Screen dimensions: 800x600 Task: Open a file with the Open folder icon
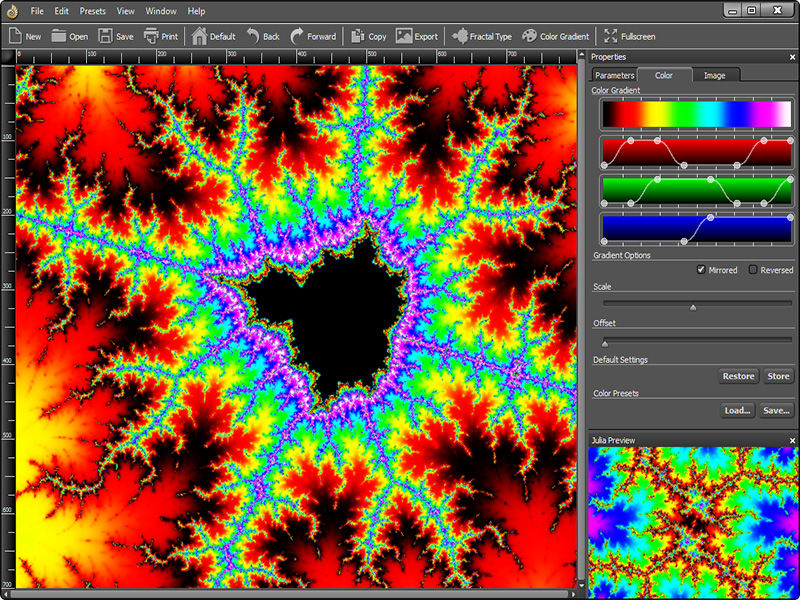59,36
